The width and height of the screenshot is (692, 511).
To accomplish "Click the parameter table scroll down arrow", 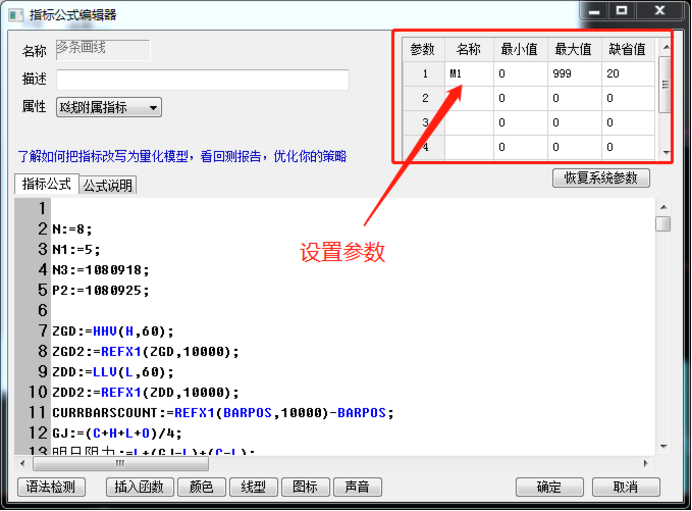I will coord(665,152).
